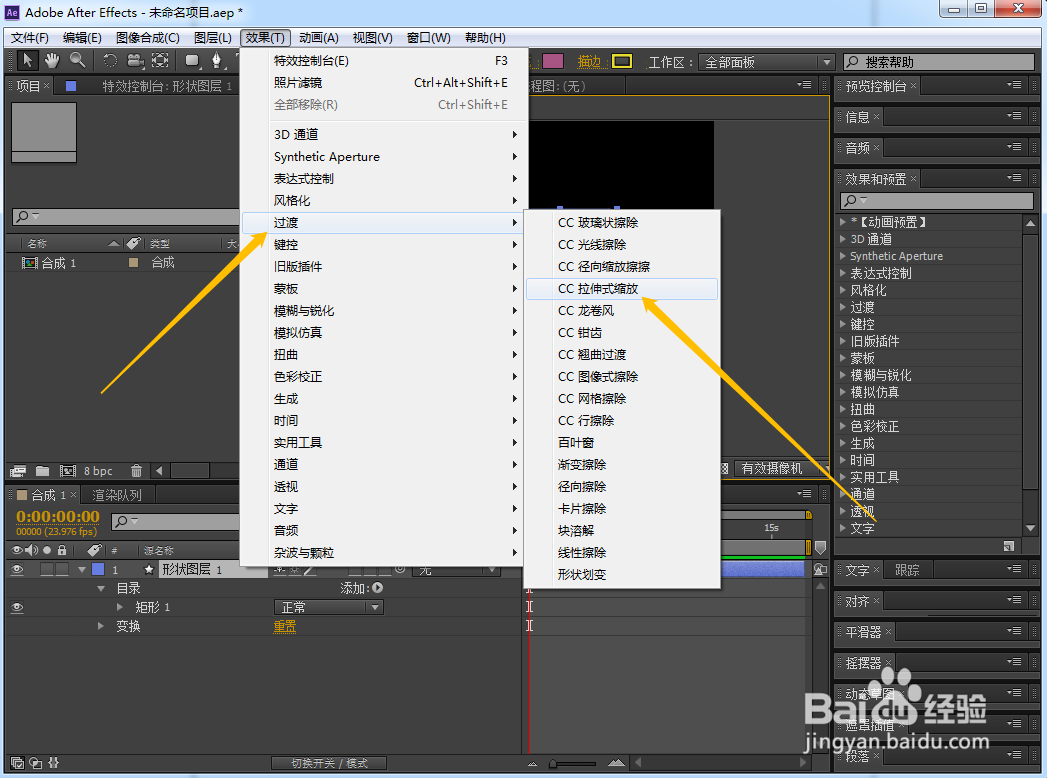Open the 全部面板 workspace dropdown

[x=767, y=62]
